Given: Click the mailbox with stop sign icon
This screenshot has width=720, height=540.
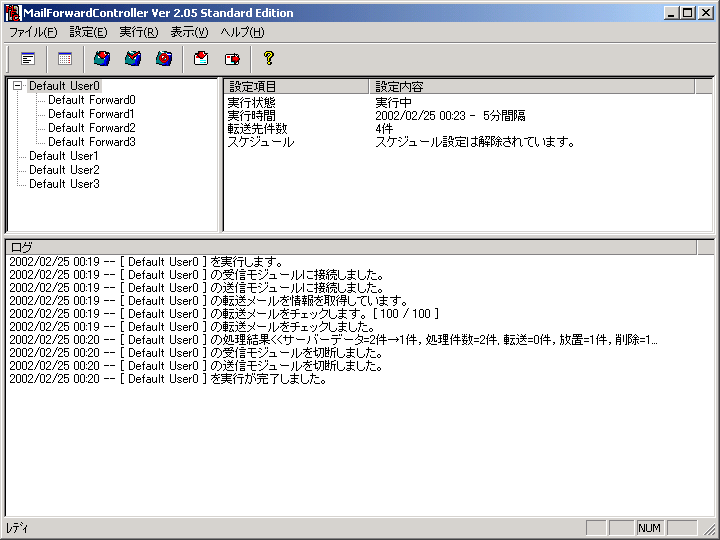Looking at the screenshot, I should click(x=164, y=58).
